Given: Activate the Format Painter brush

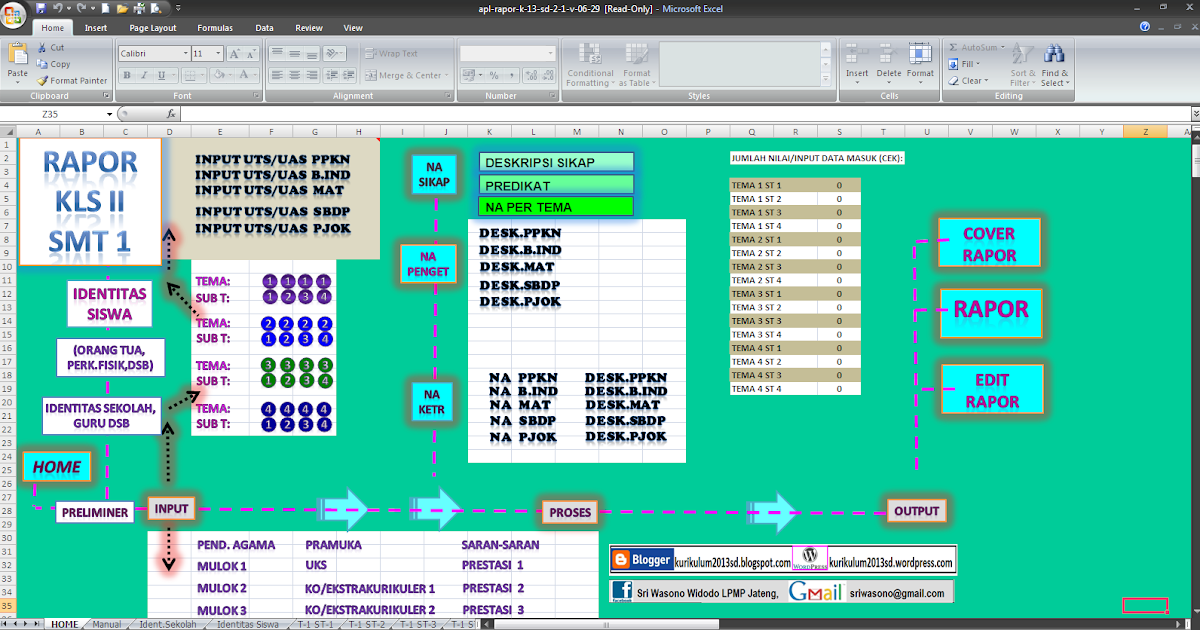Looking at the screenshot, I should pyautogui.click(x=72, y=80).
